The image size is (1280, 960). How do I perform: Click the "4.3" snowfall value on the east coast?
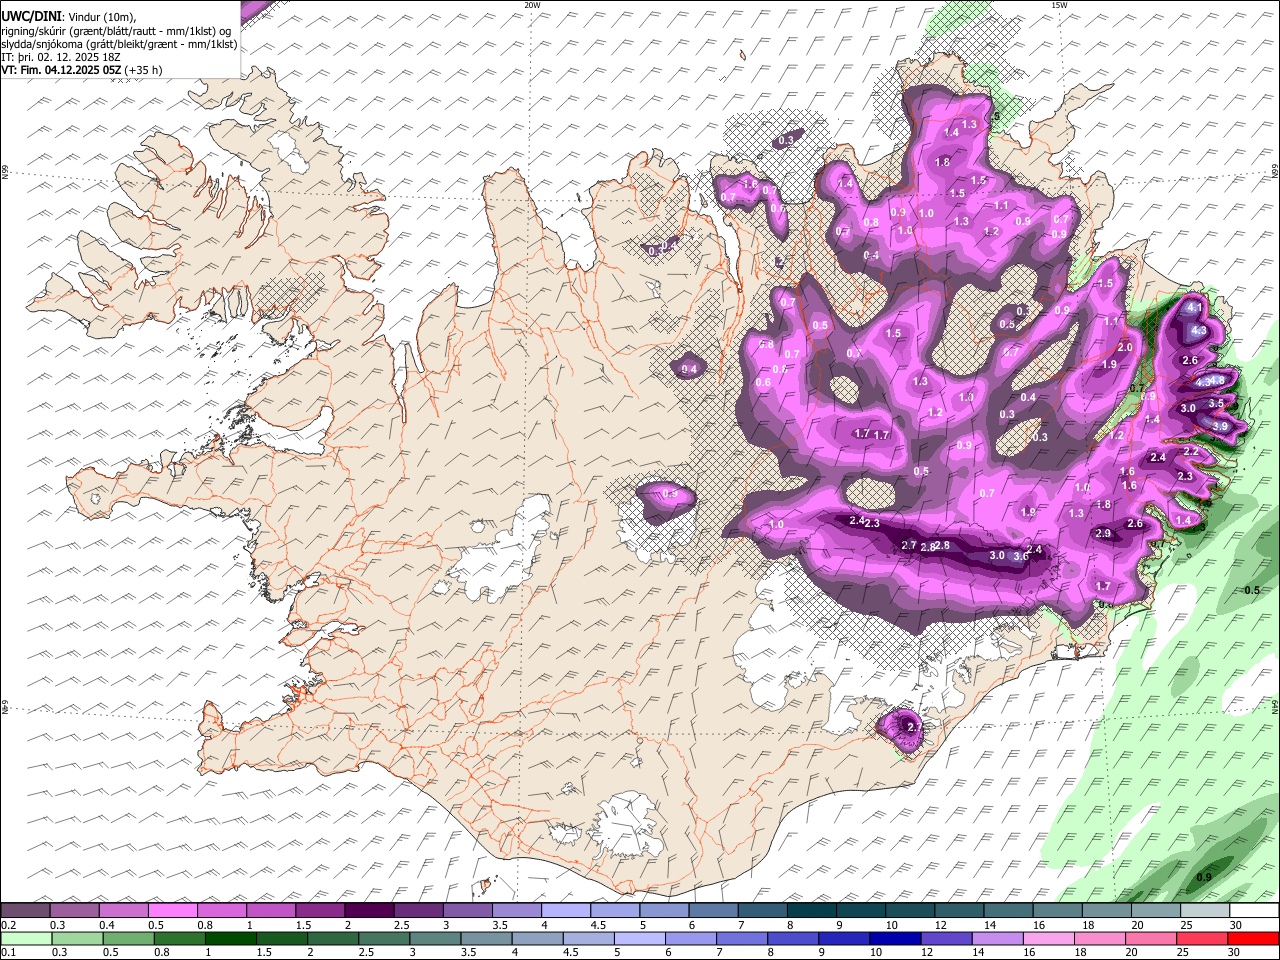tap(1199, 330)
